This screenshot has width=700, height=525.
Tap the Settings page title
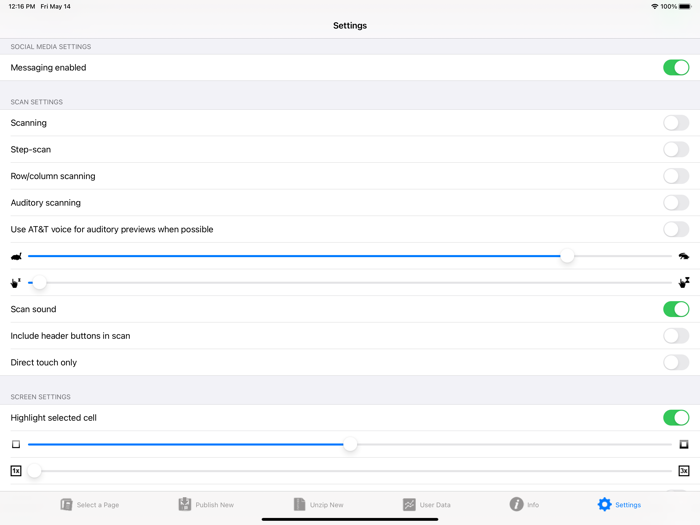click(350, 25)
